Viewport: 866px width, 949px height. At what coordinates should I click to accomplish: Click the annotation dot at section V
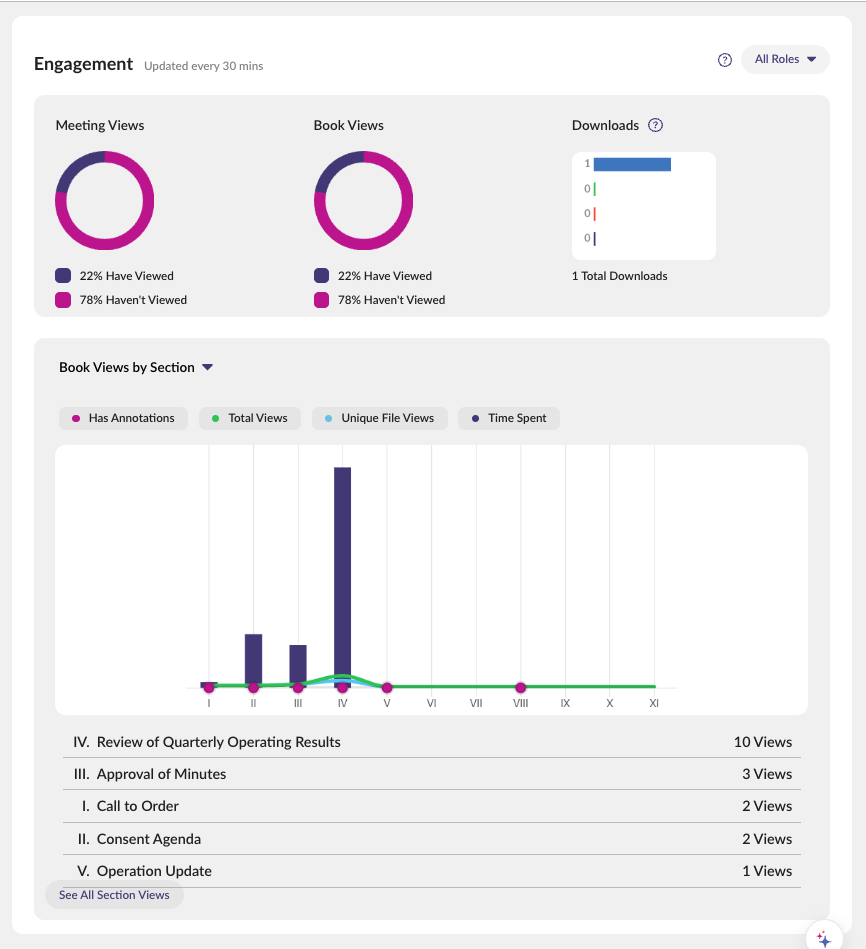point(387,688)
